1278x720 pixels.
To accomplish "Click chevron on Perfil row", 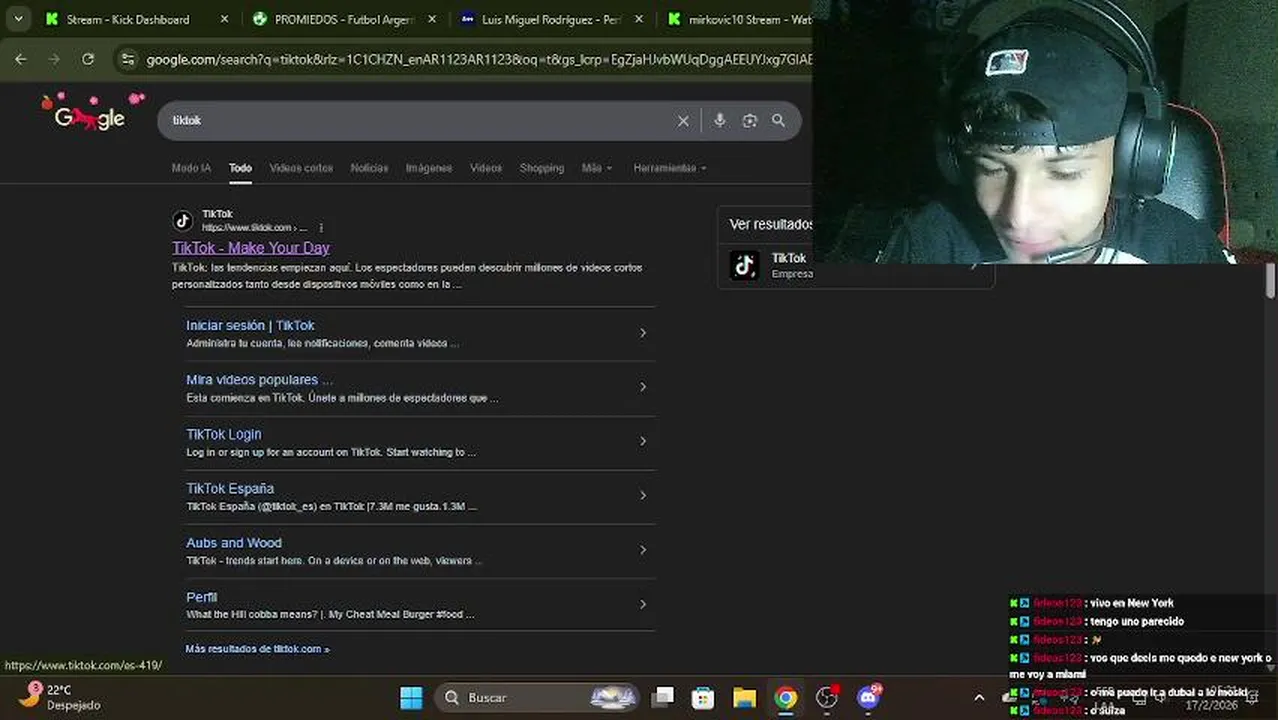I will [643, 604].
